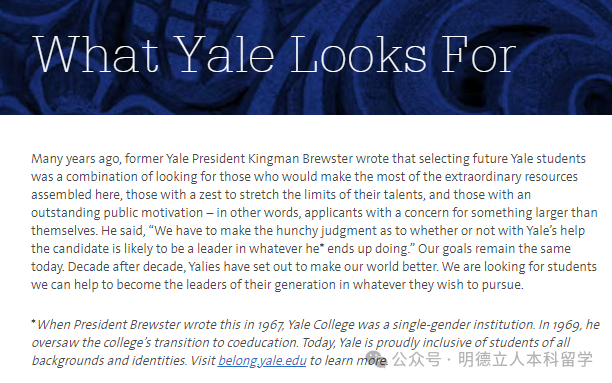Click the word 'Yale' in the heading
Image resolution: width=612 pixels, height=383 pixels.
[224, 54]
